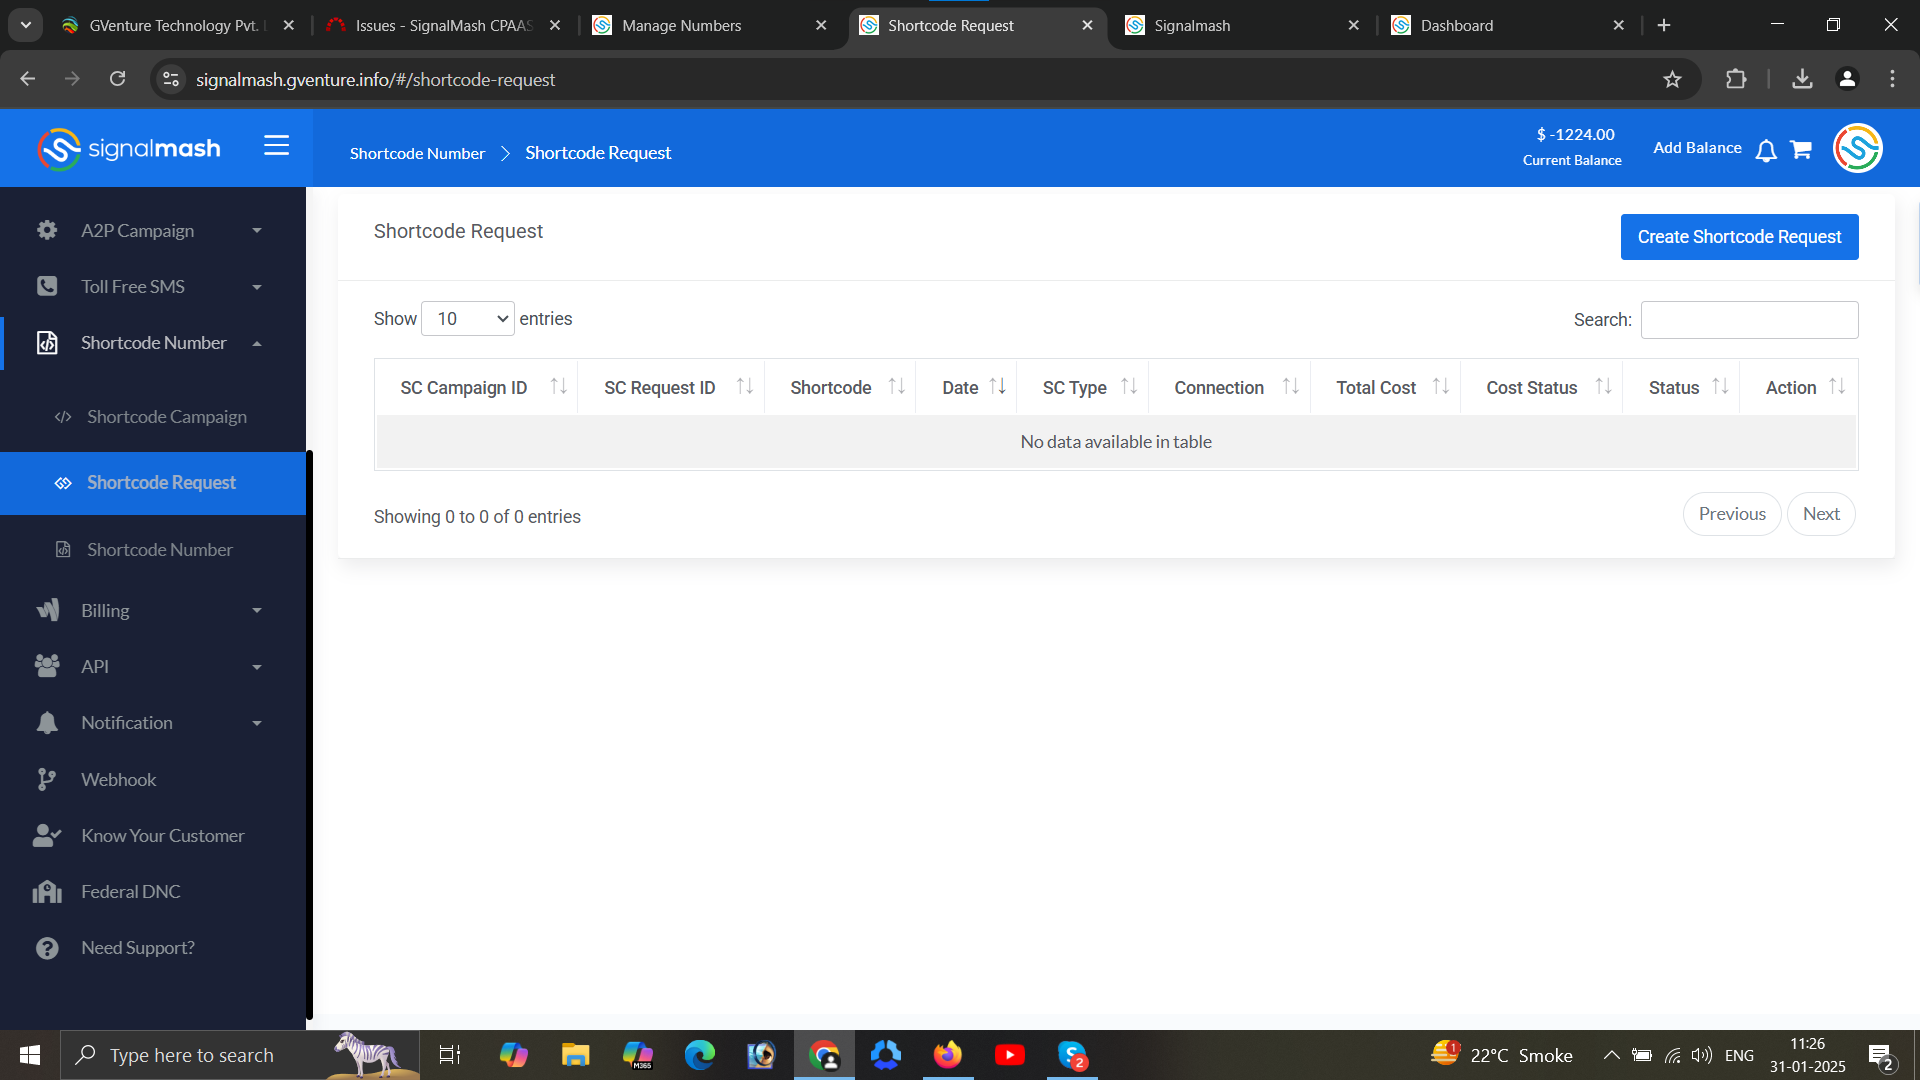The image size is (1920, 1080).
Task: Sort by Action column arrows
Action: tap(1837, 387)
